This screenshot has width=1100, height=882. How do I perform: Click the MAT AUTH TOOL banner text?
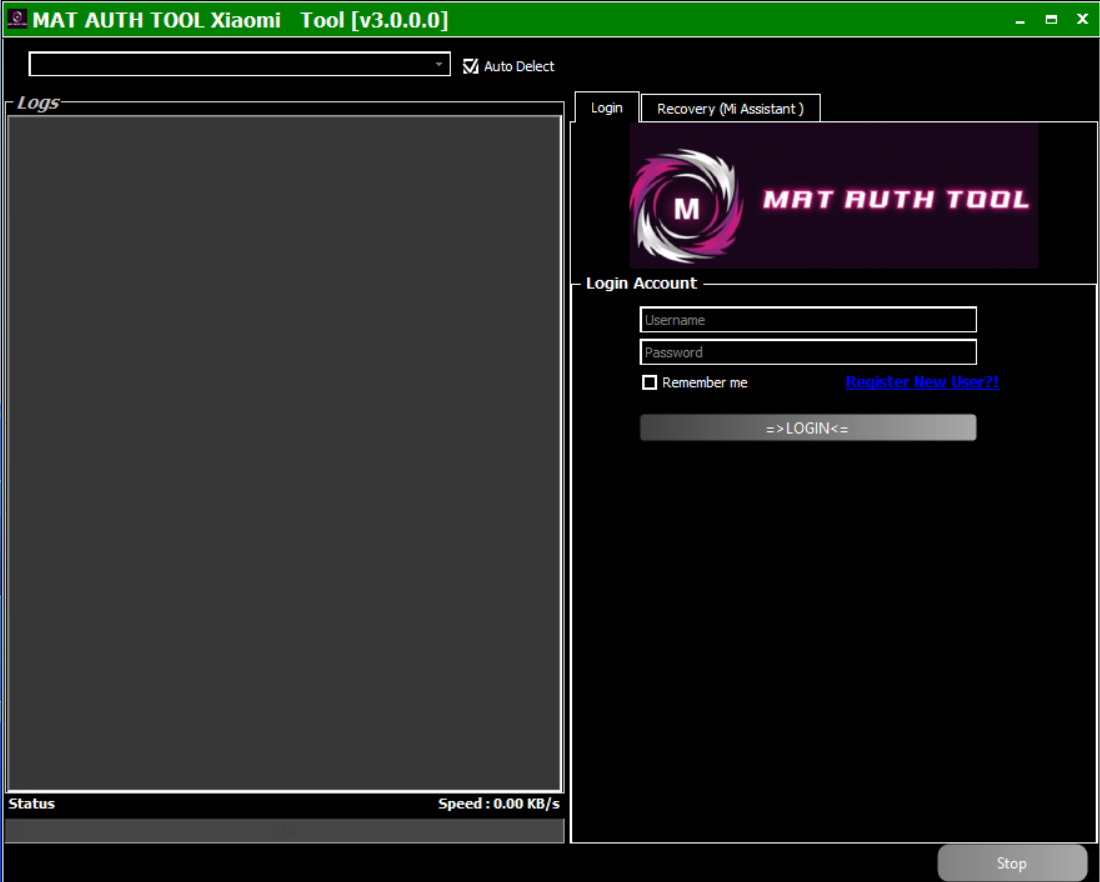895,199
